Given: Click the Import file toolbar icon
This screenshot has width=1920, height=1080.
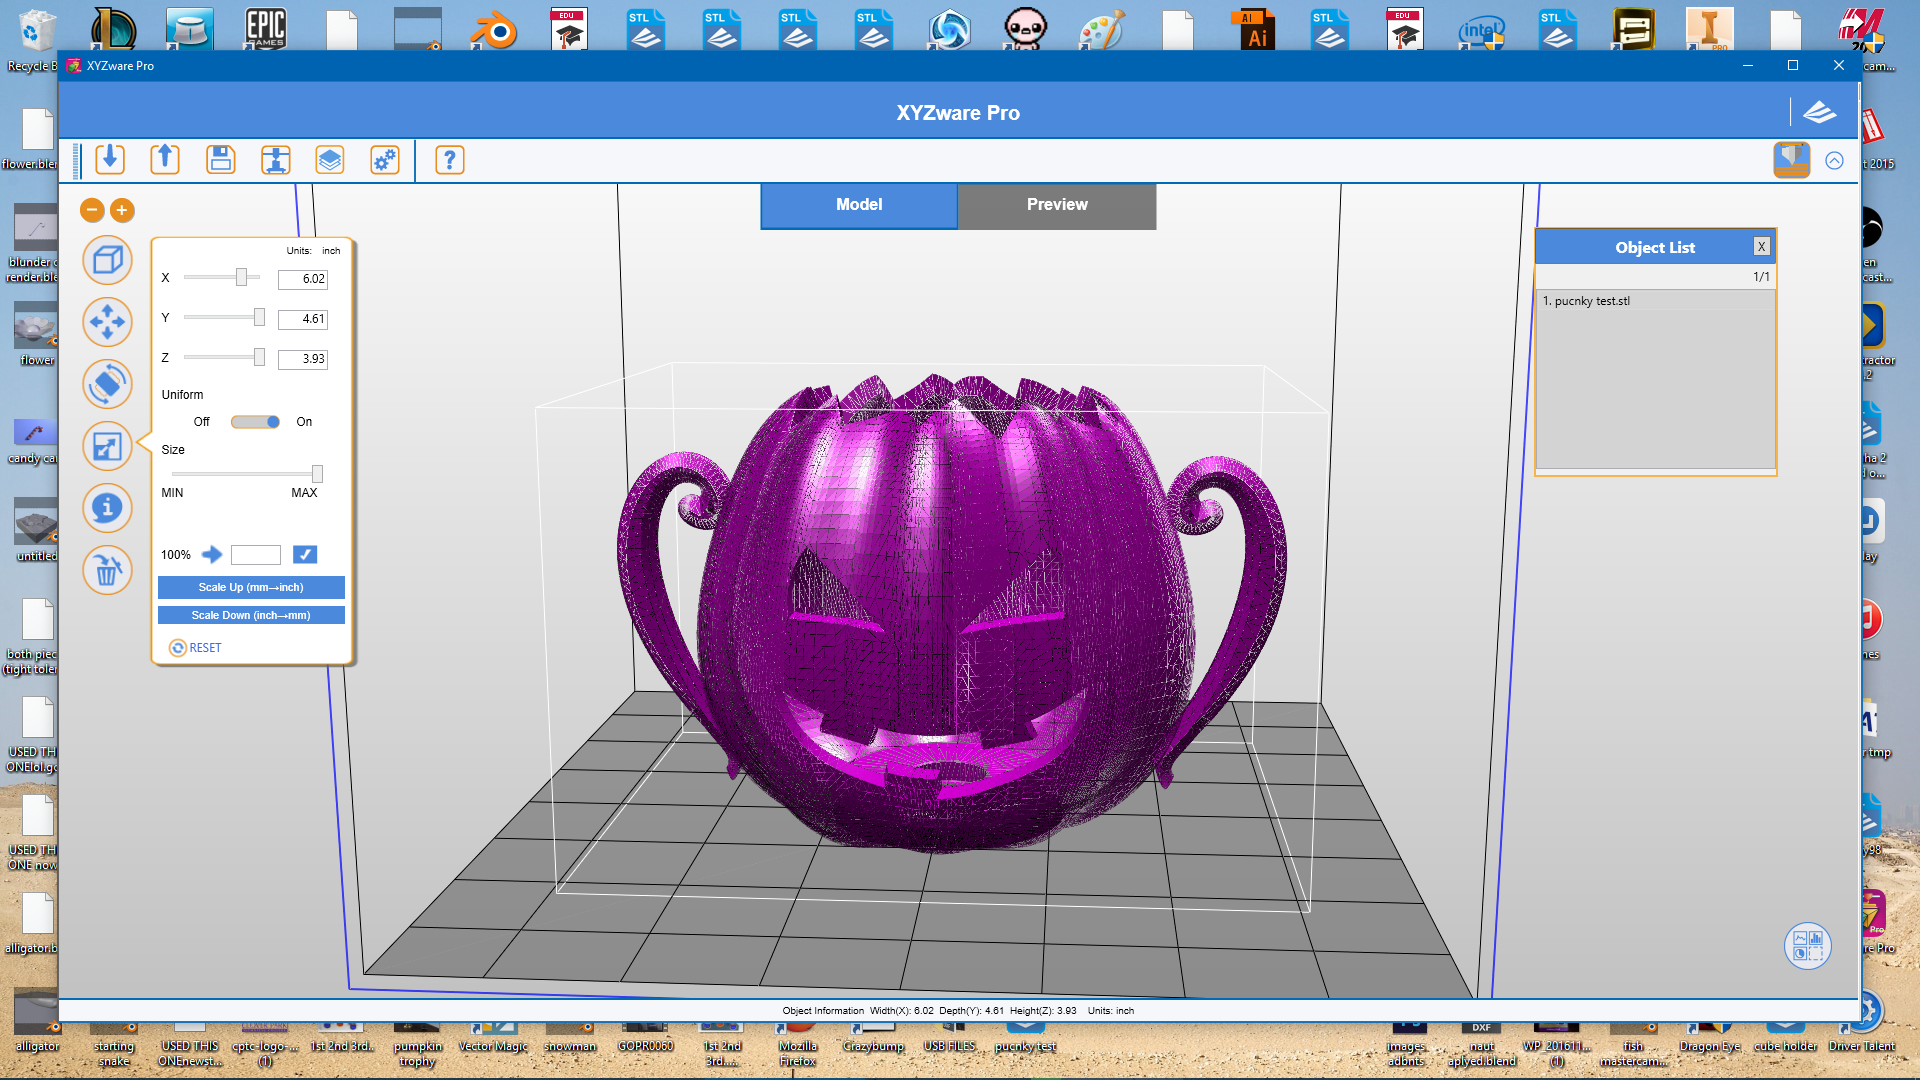Looking at the screenshot, I should coord(110,160).
